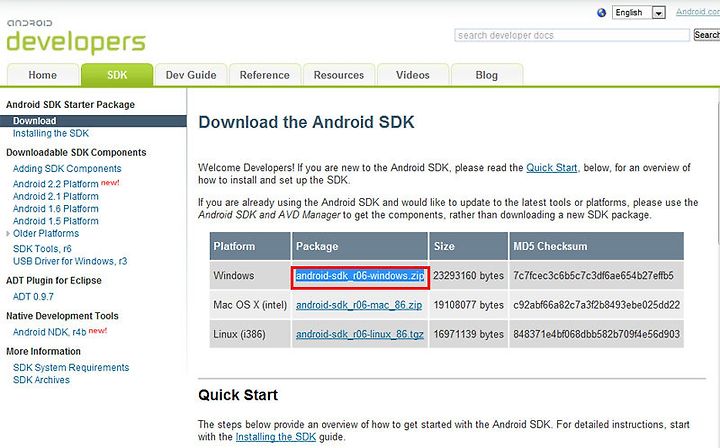Click the globe language icon
Image resolution: width=720 pixels, height=448 pixels.
602,13
